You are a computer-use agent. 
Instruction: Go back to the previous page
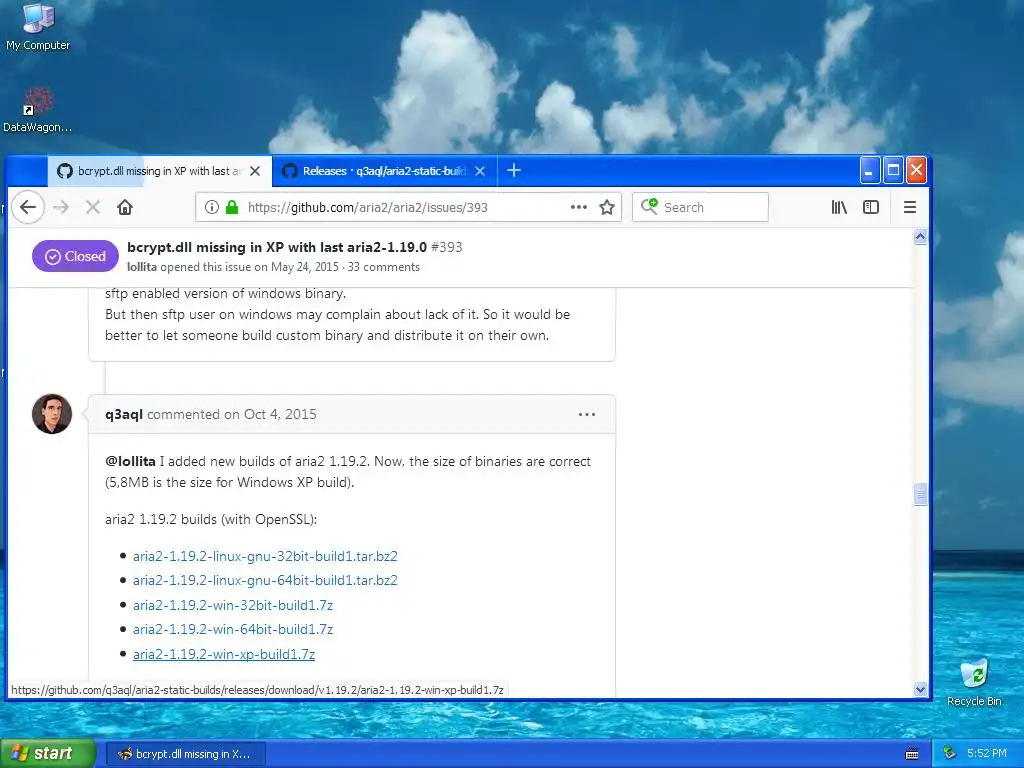pos(27,208)
